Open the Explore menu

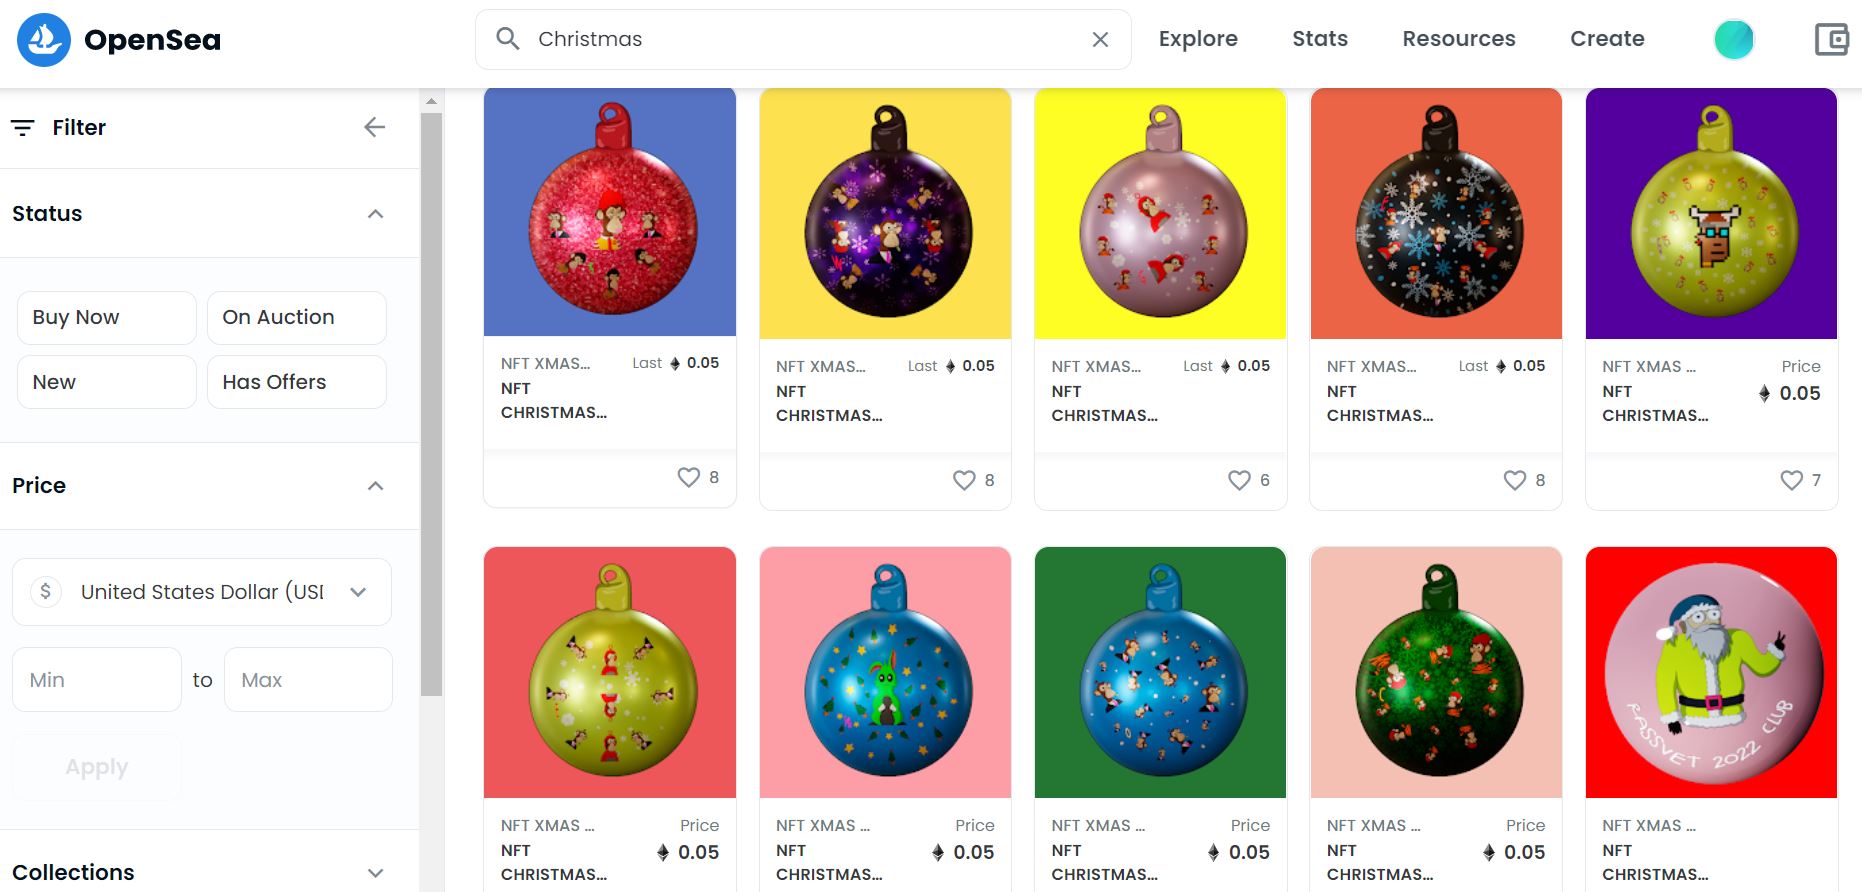(1198, 39)
